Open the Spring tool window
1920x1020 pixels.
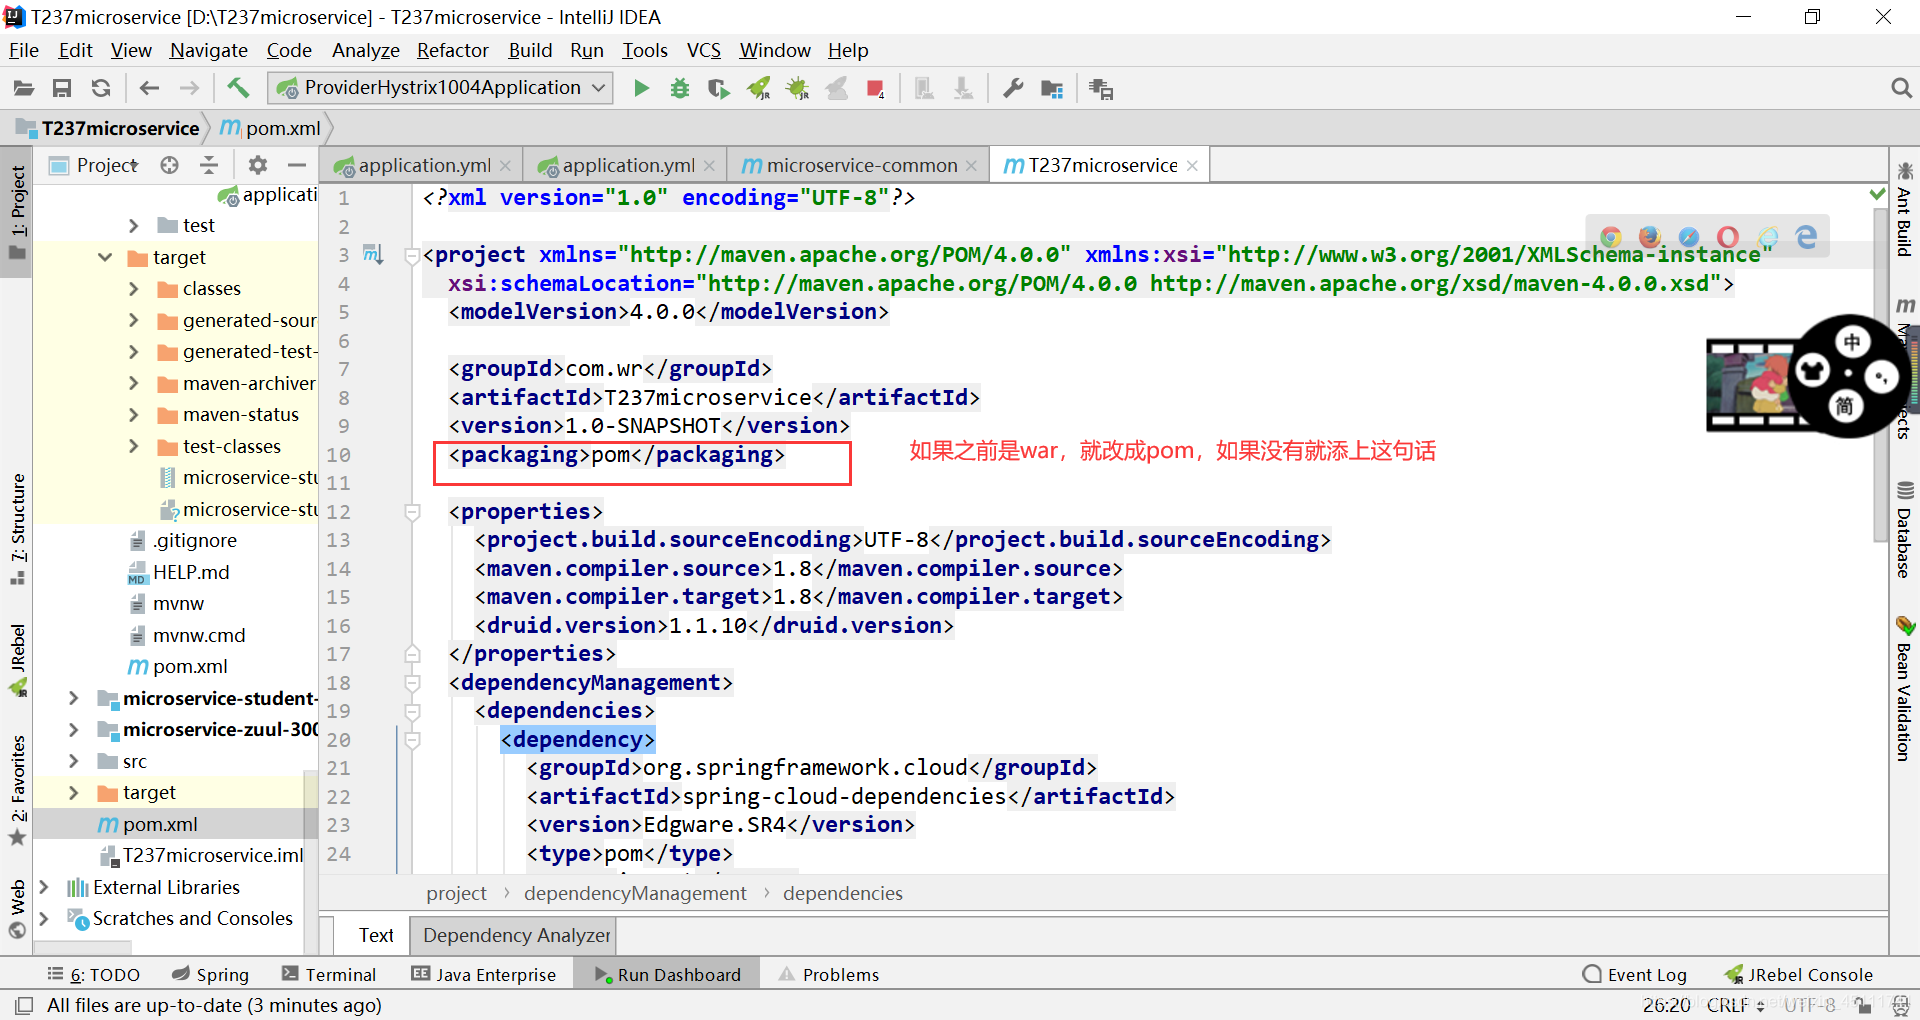click(210, 974)
